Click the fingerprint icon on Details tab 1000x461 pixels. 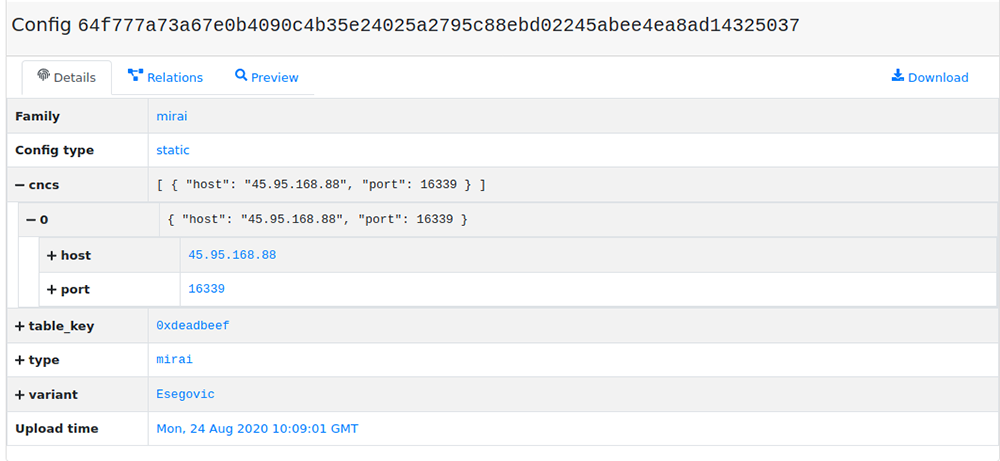point(43,77)
